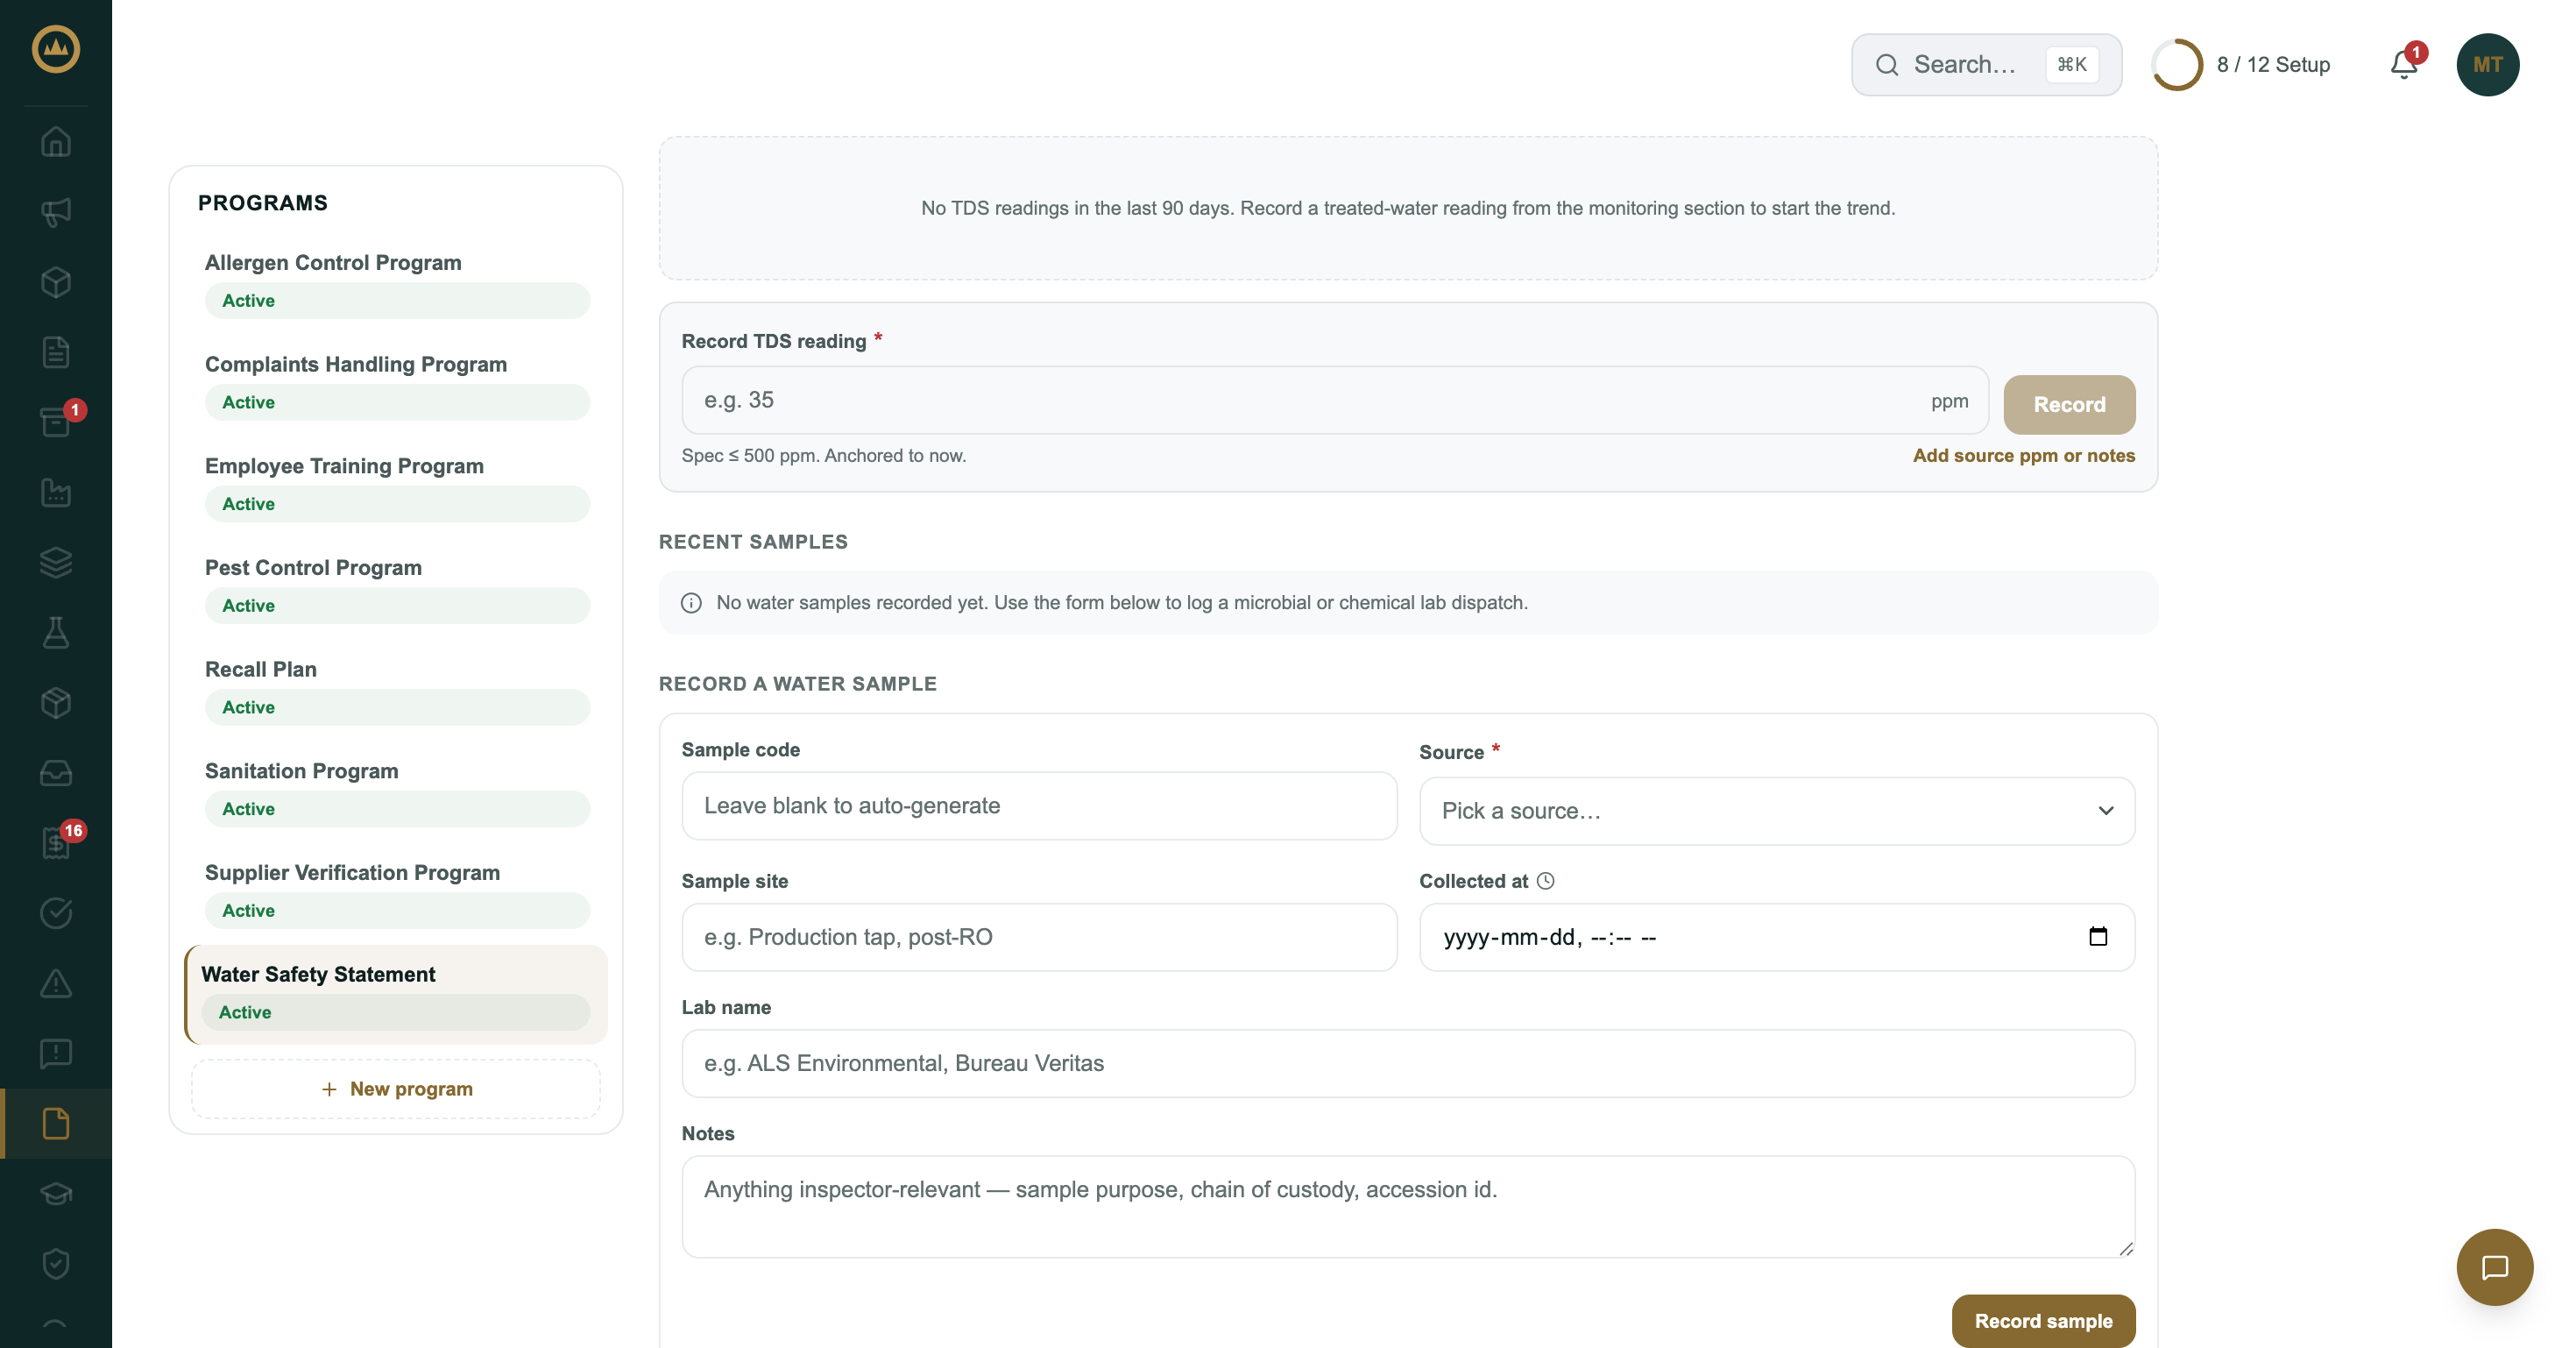Open the lab flask sidebar icon
Screen dimensions: 2576x1348
56,632
